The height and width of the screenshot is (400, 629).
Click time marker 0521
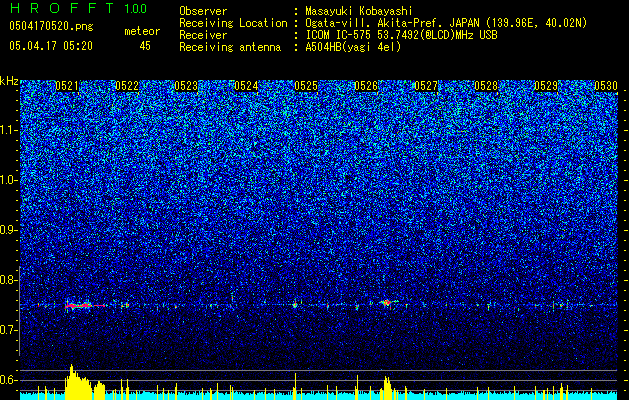tap(67, 86)
